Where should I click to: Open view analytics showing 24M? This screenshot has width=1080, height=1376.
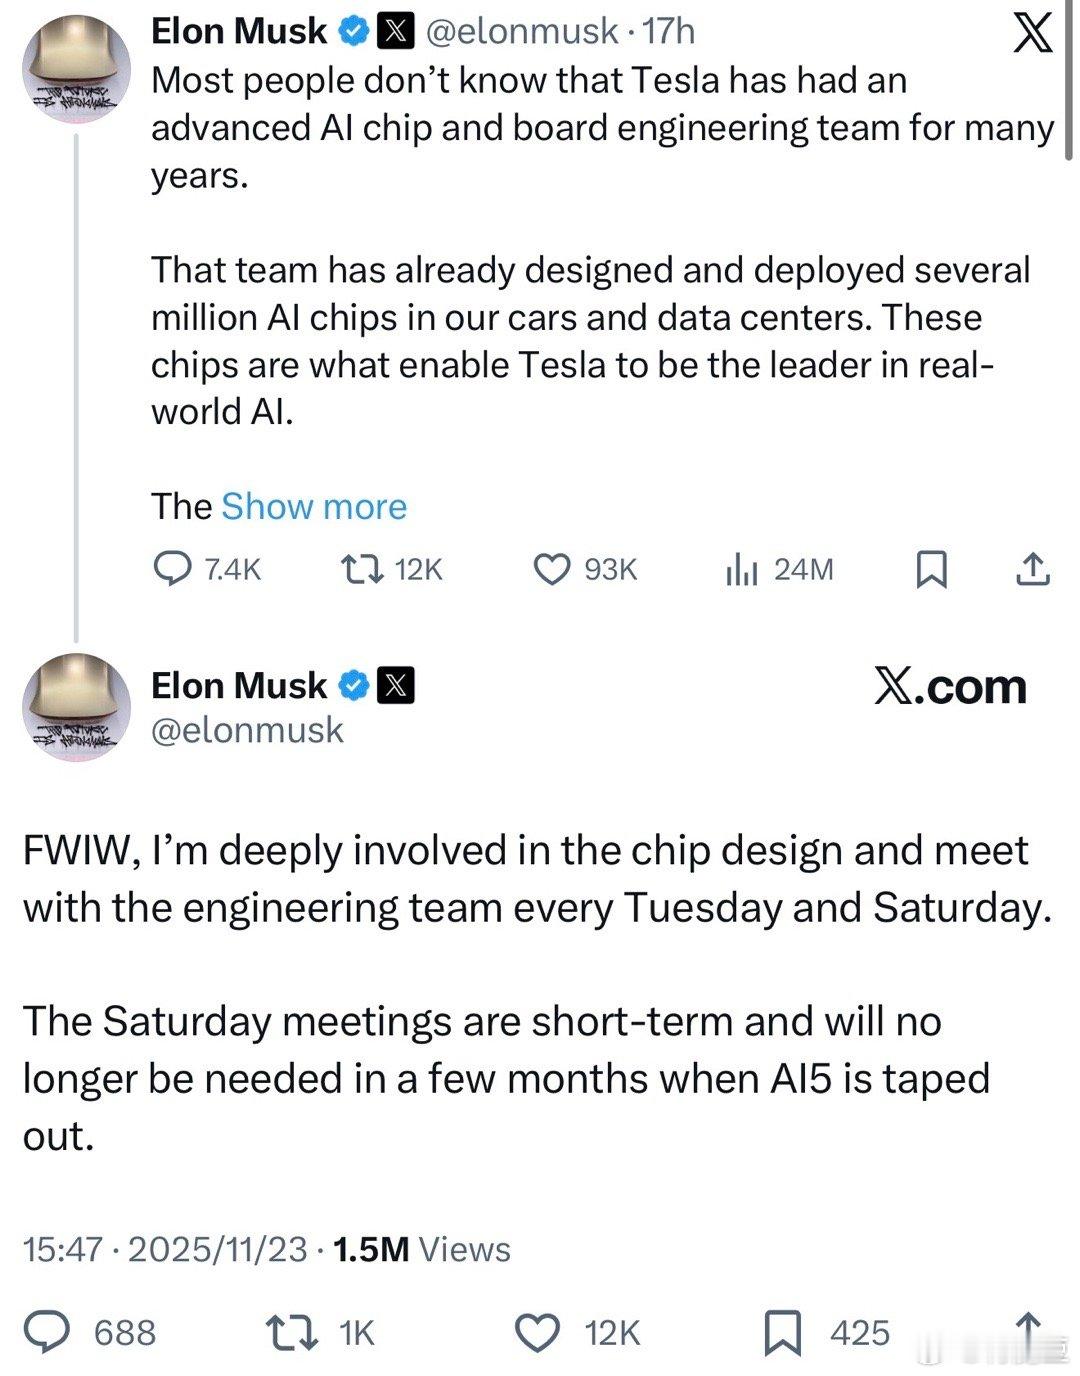click(741, 570)
